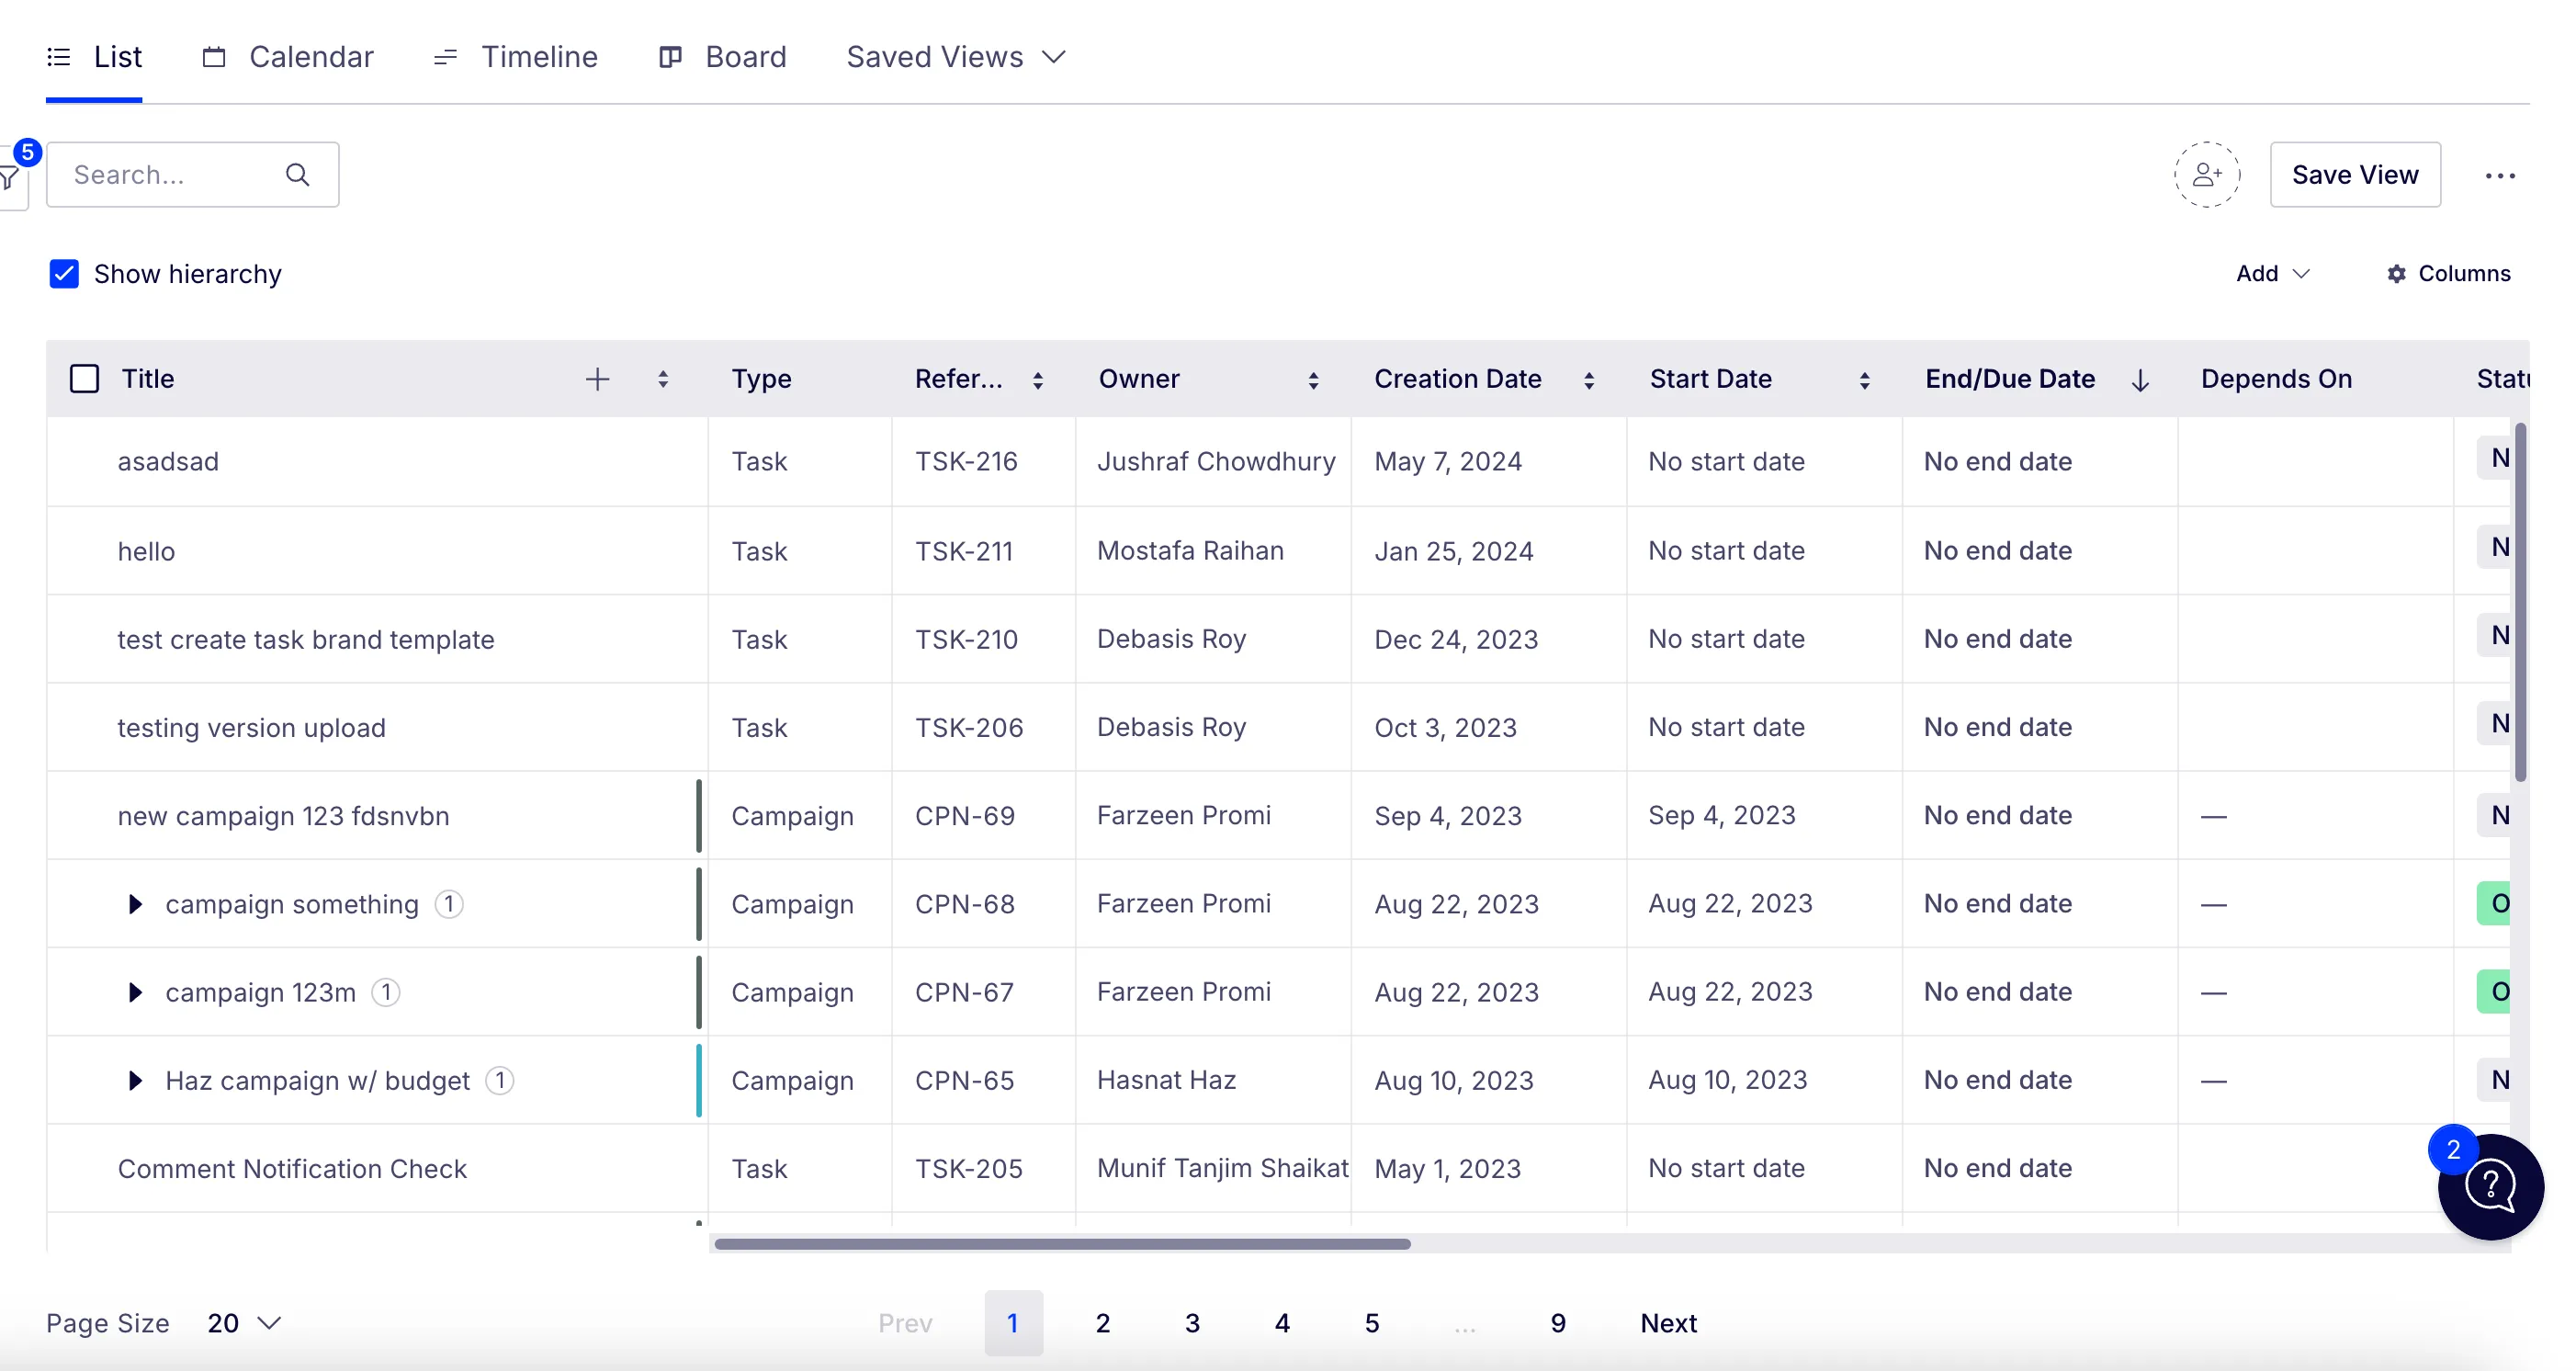Click the Columns gear icon

click(2396, 274)
